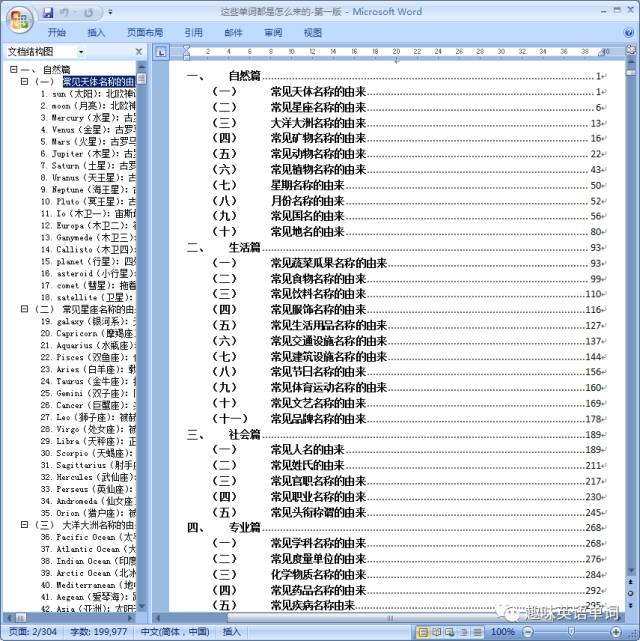Click the 100% zoom level button
This screenshot has height=641, width=640.
[502, 632]
